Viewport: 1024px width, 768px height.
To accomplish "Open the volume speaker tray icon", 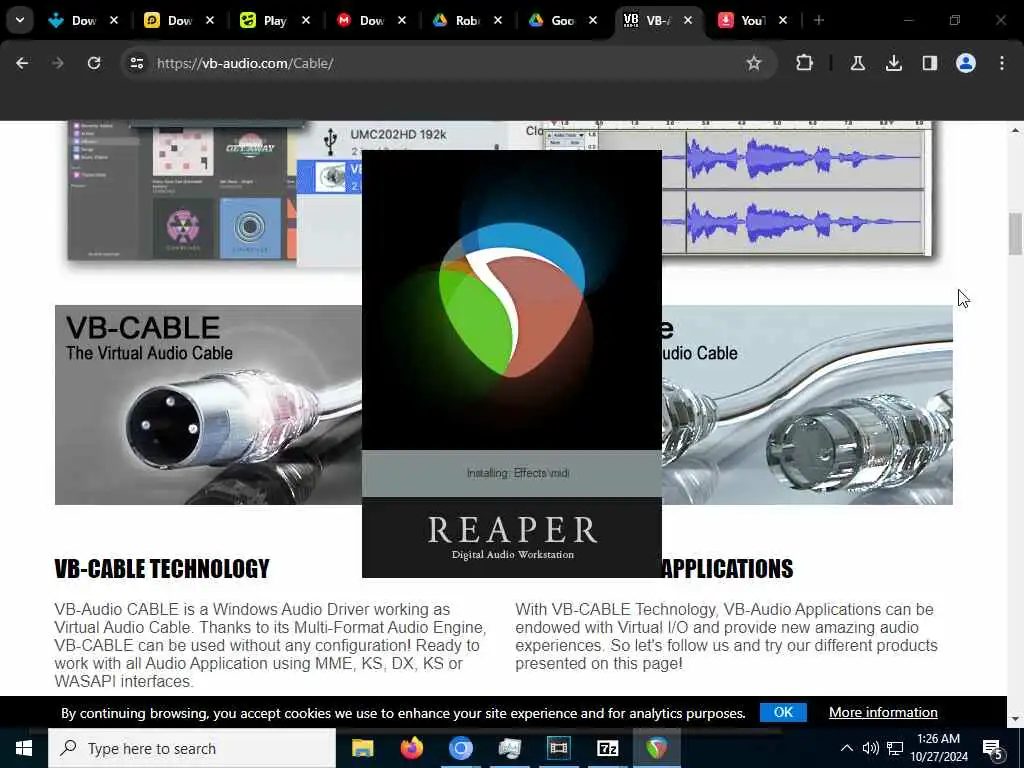I will tap(870, 748).
